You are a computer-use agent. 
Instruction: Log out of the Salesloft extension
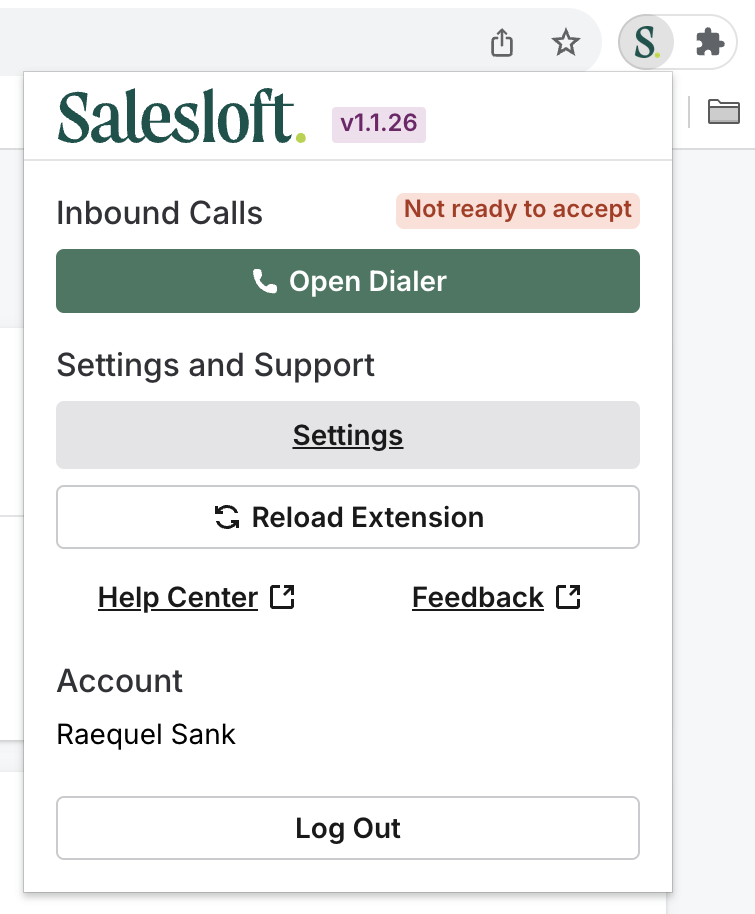point(348,828)
